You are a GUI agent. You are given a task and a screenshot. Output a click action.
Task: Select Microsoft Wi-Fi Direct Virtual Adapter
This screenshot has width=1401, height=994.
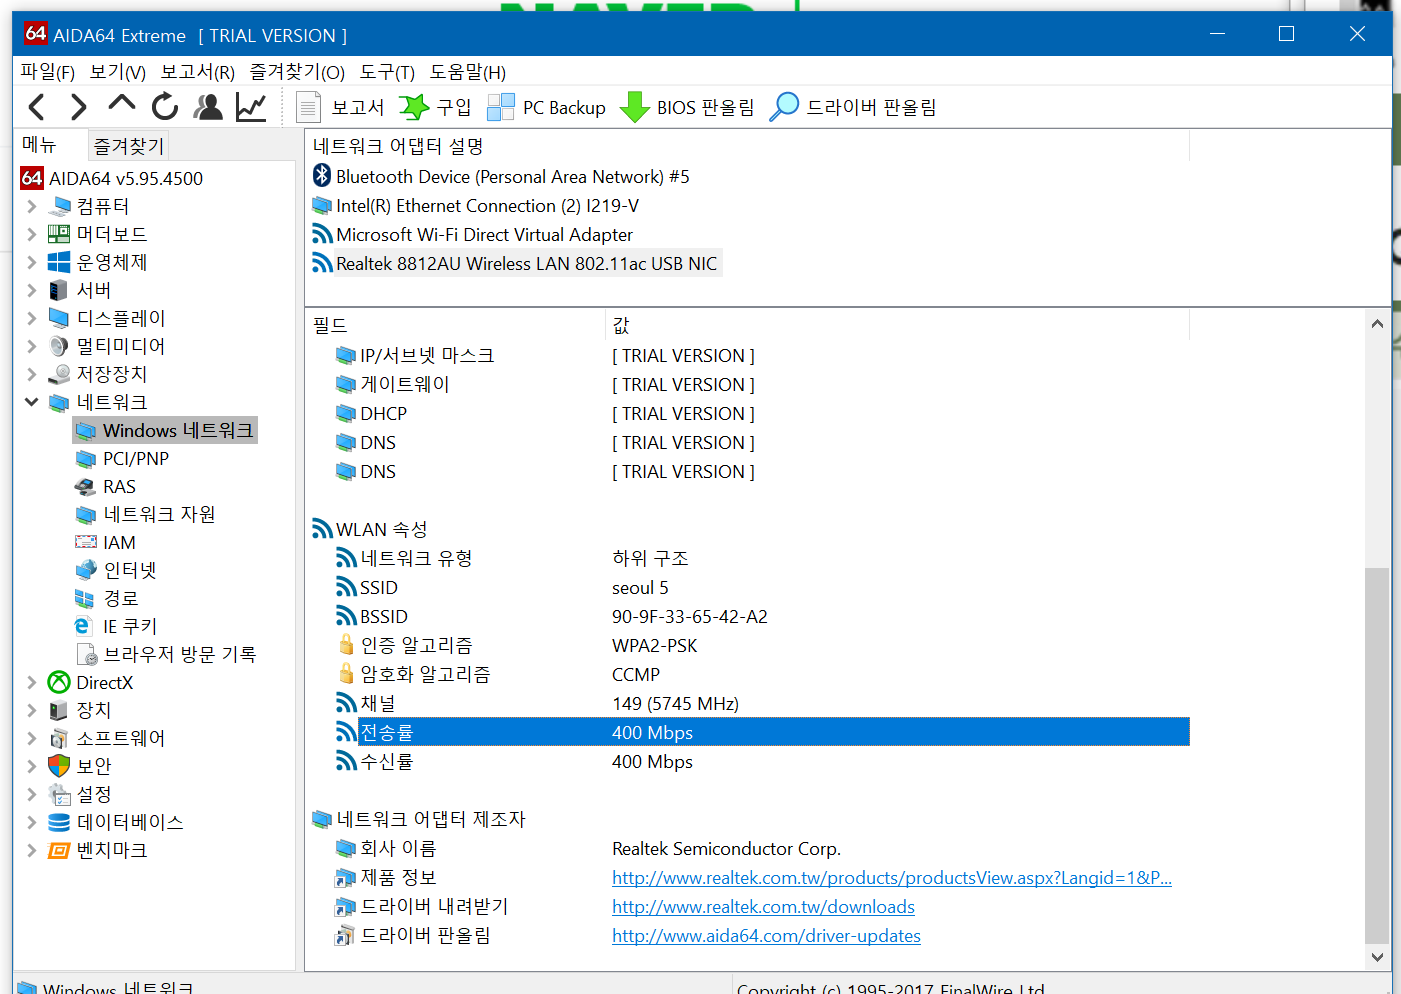473,234
